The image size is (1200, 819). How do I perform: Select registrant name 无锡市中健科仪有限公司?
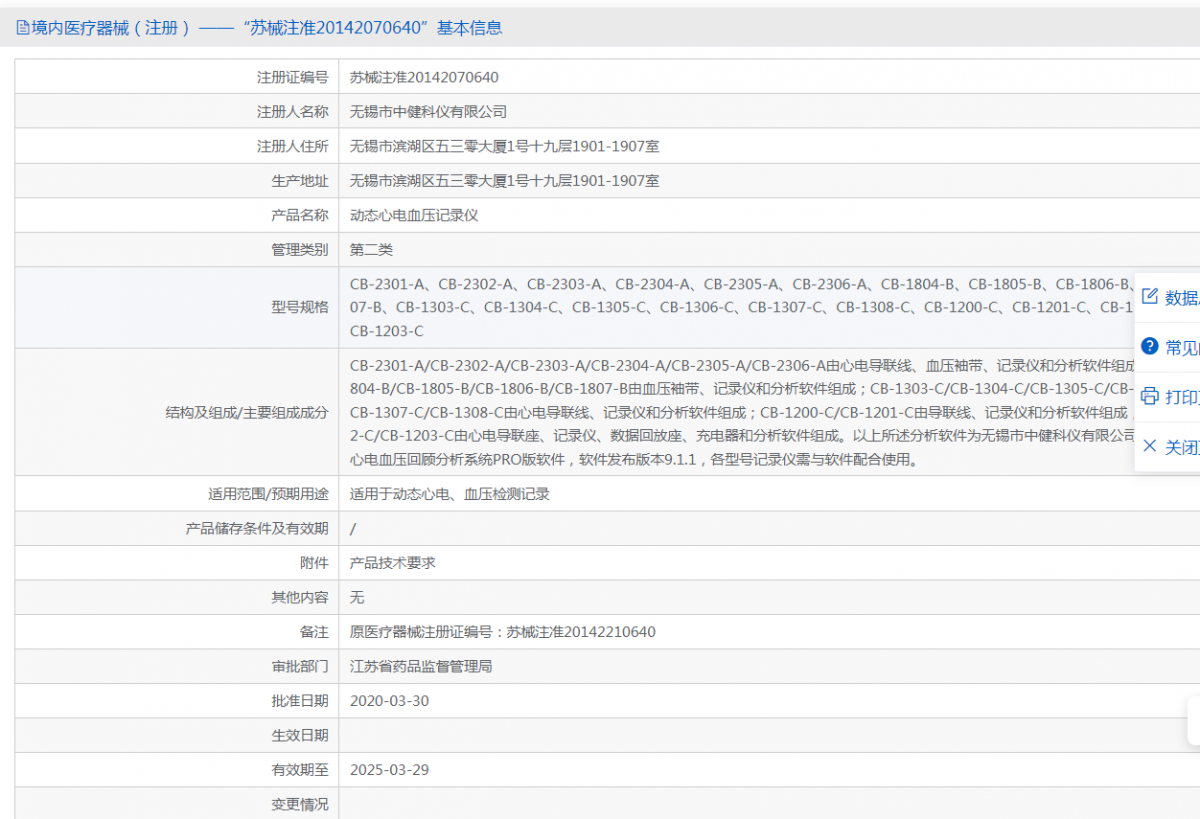pos(428,112)
